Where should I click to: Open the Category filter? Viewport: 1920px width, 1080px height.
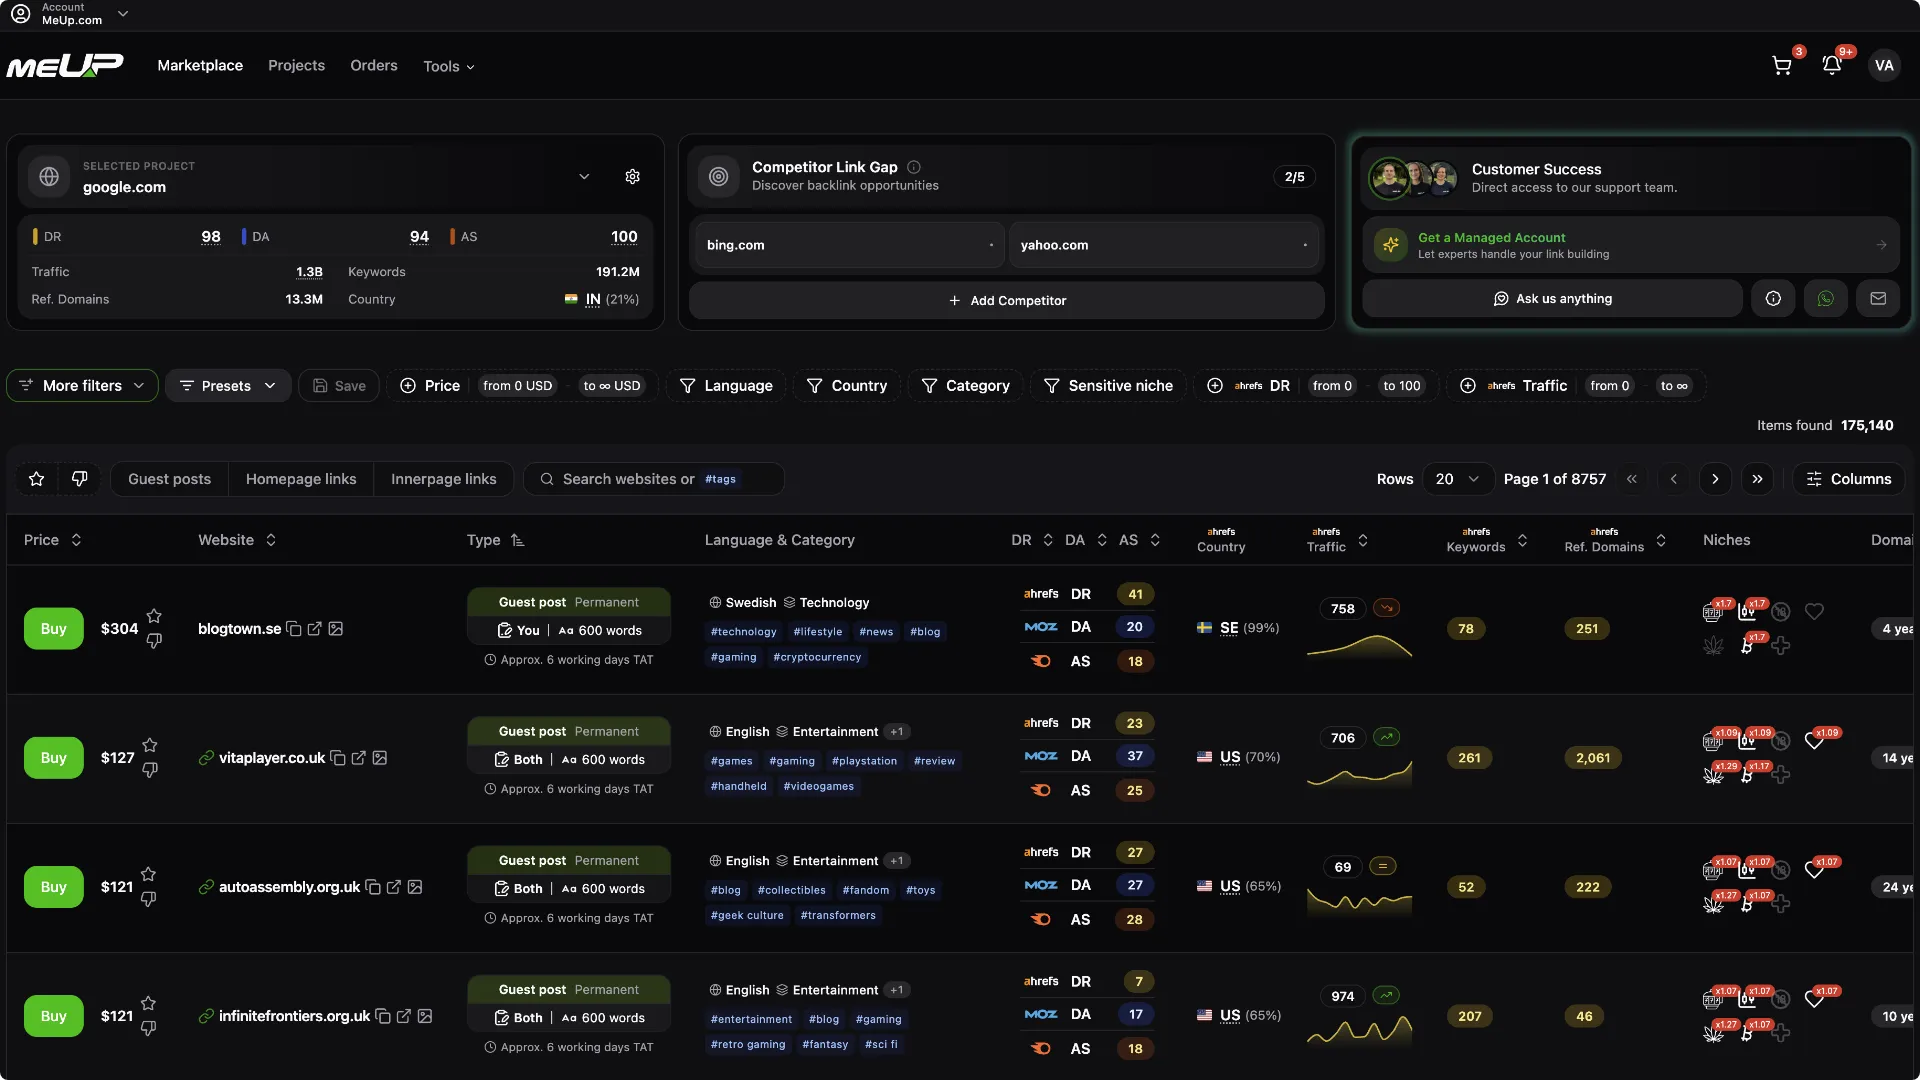[965, 386]
